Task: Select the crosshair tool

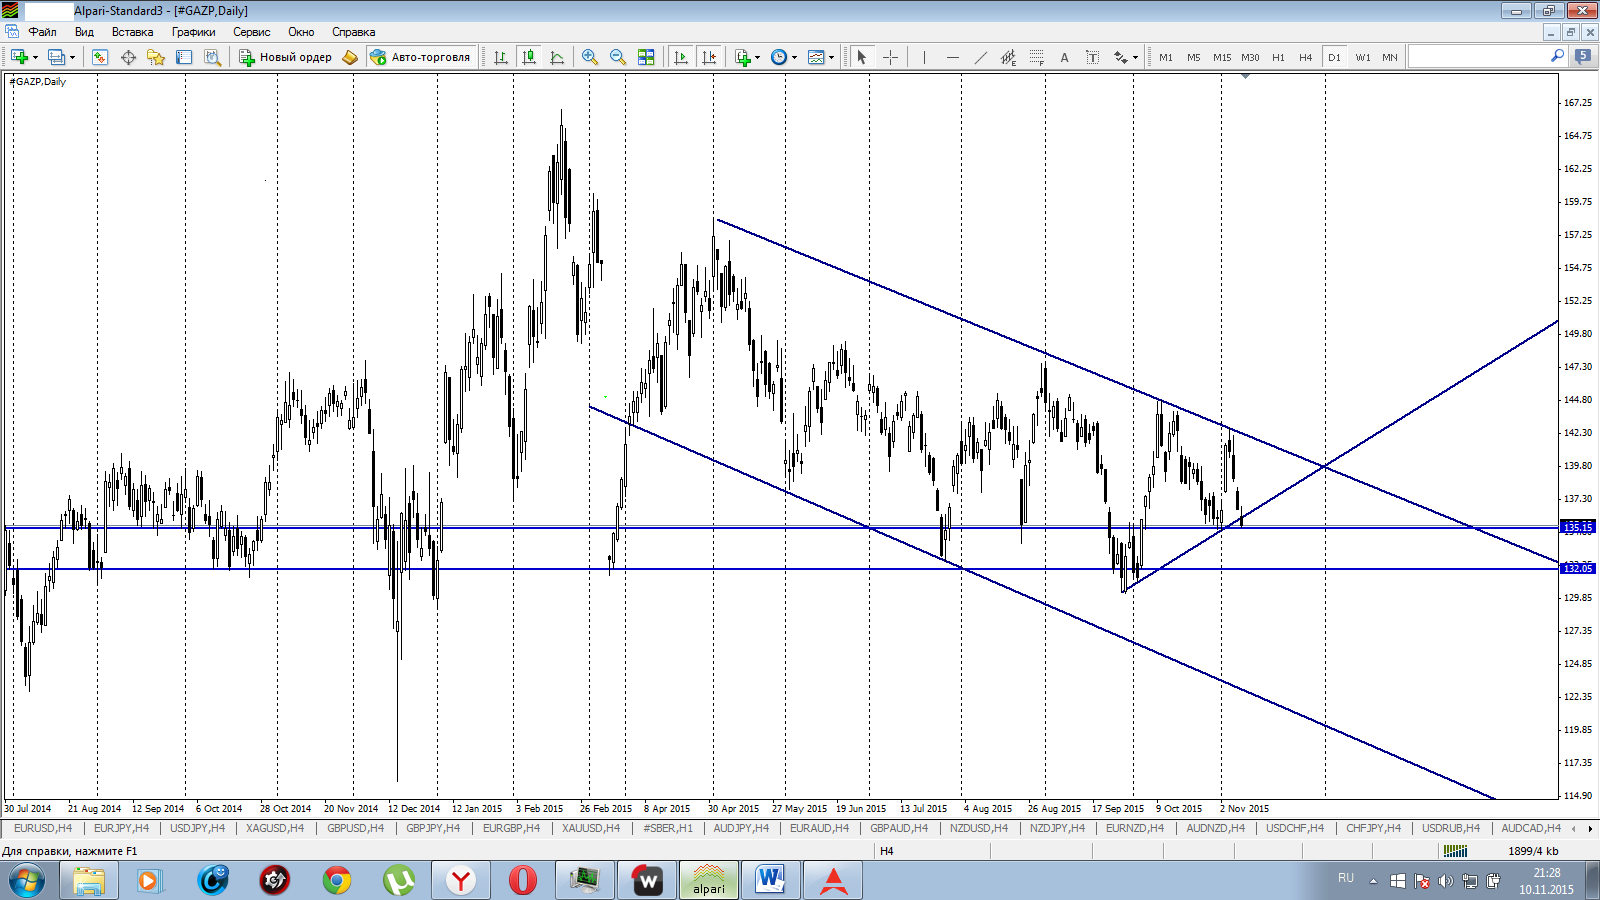Action: point(890,57)
